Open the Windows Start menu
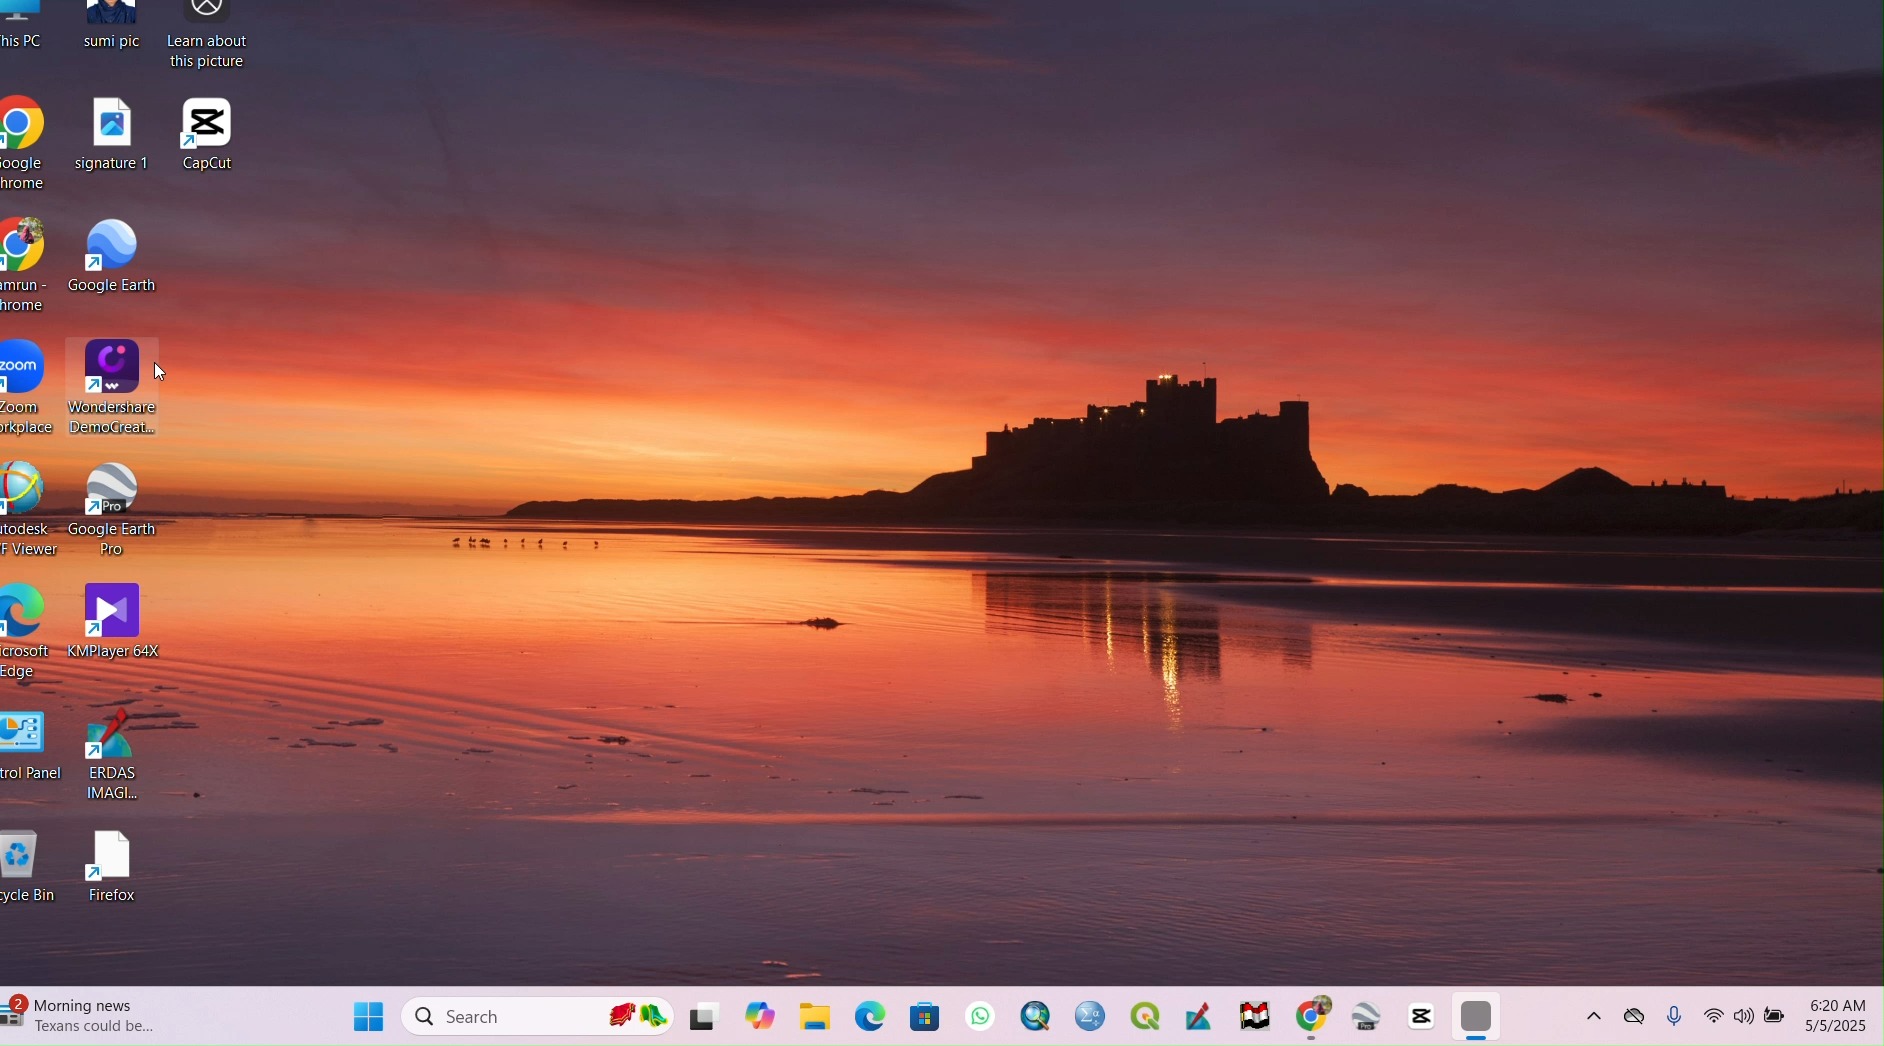Image resolution: width=1884 pixels, height=1046 pixels. tap(369, 1017)
